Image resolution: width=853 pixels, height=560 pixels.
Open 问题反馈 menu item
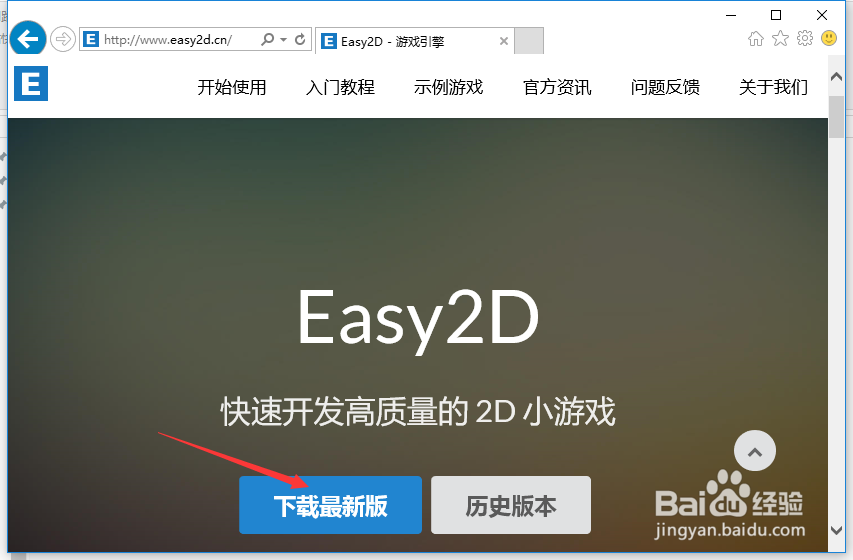(x=665, y=87)
